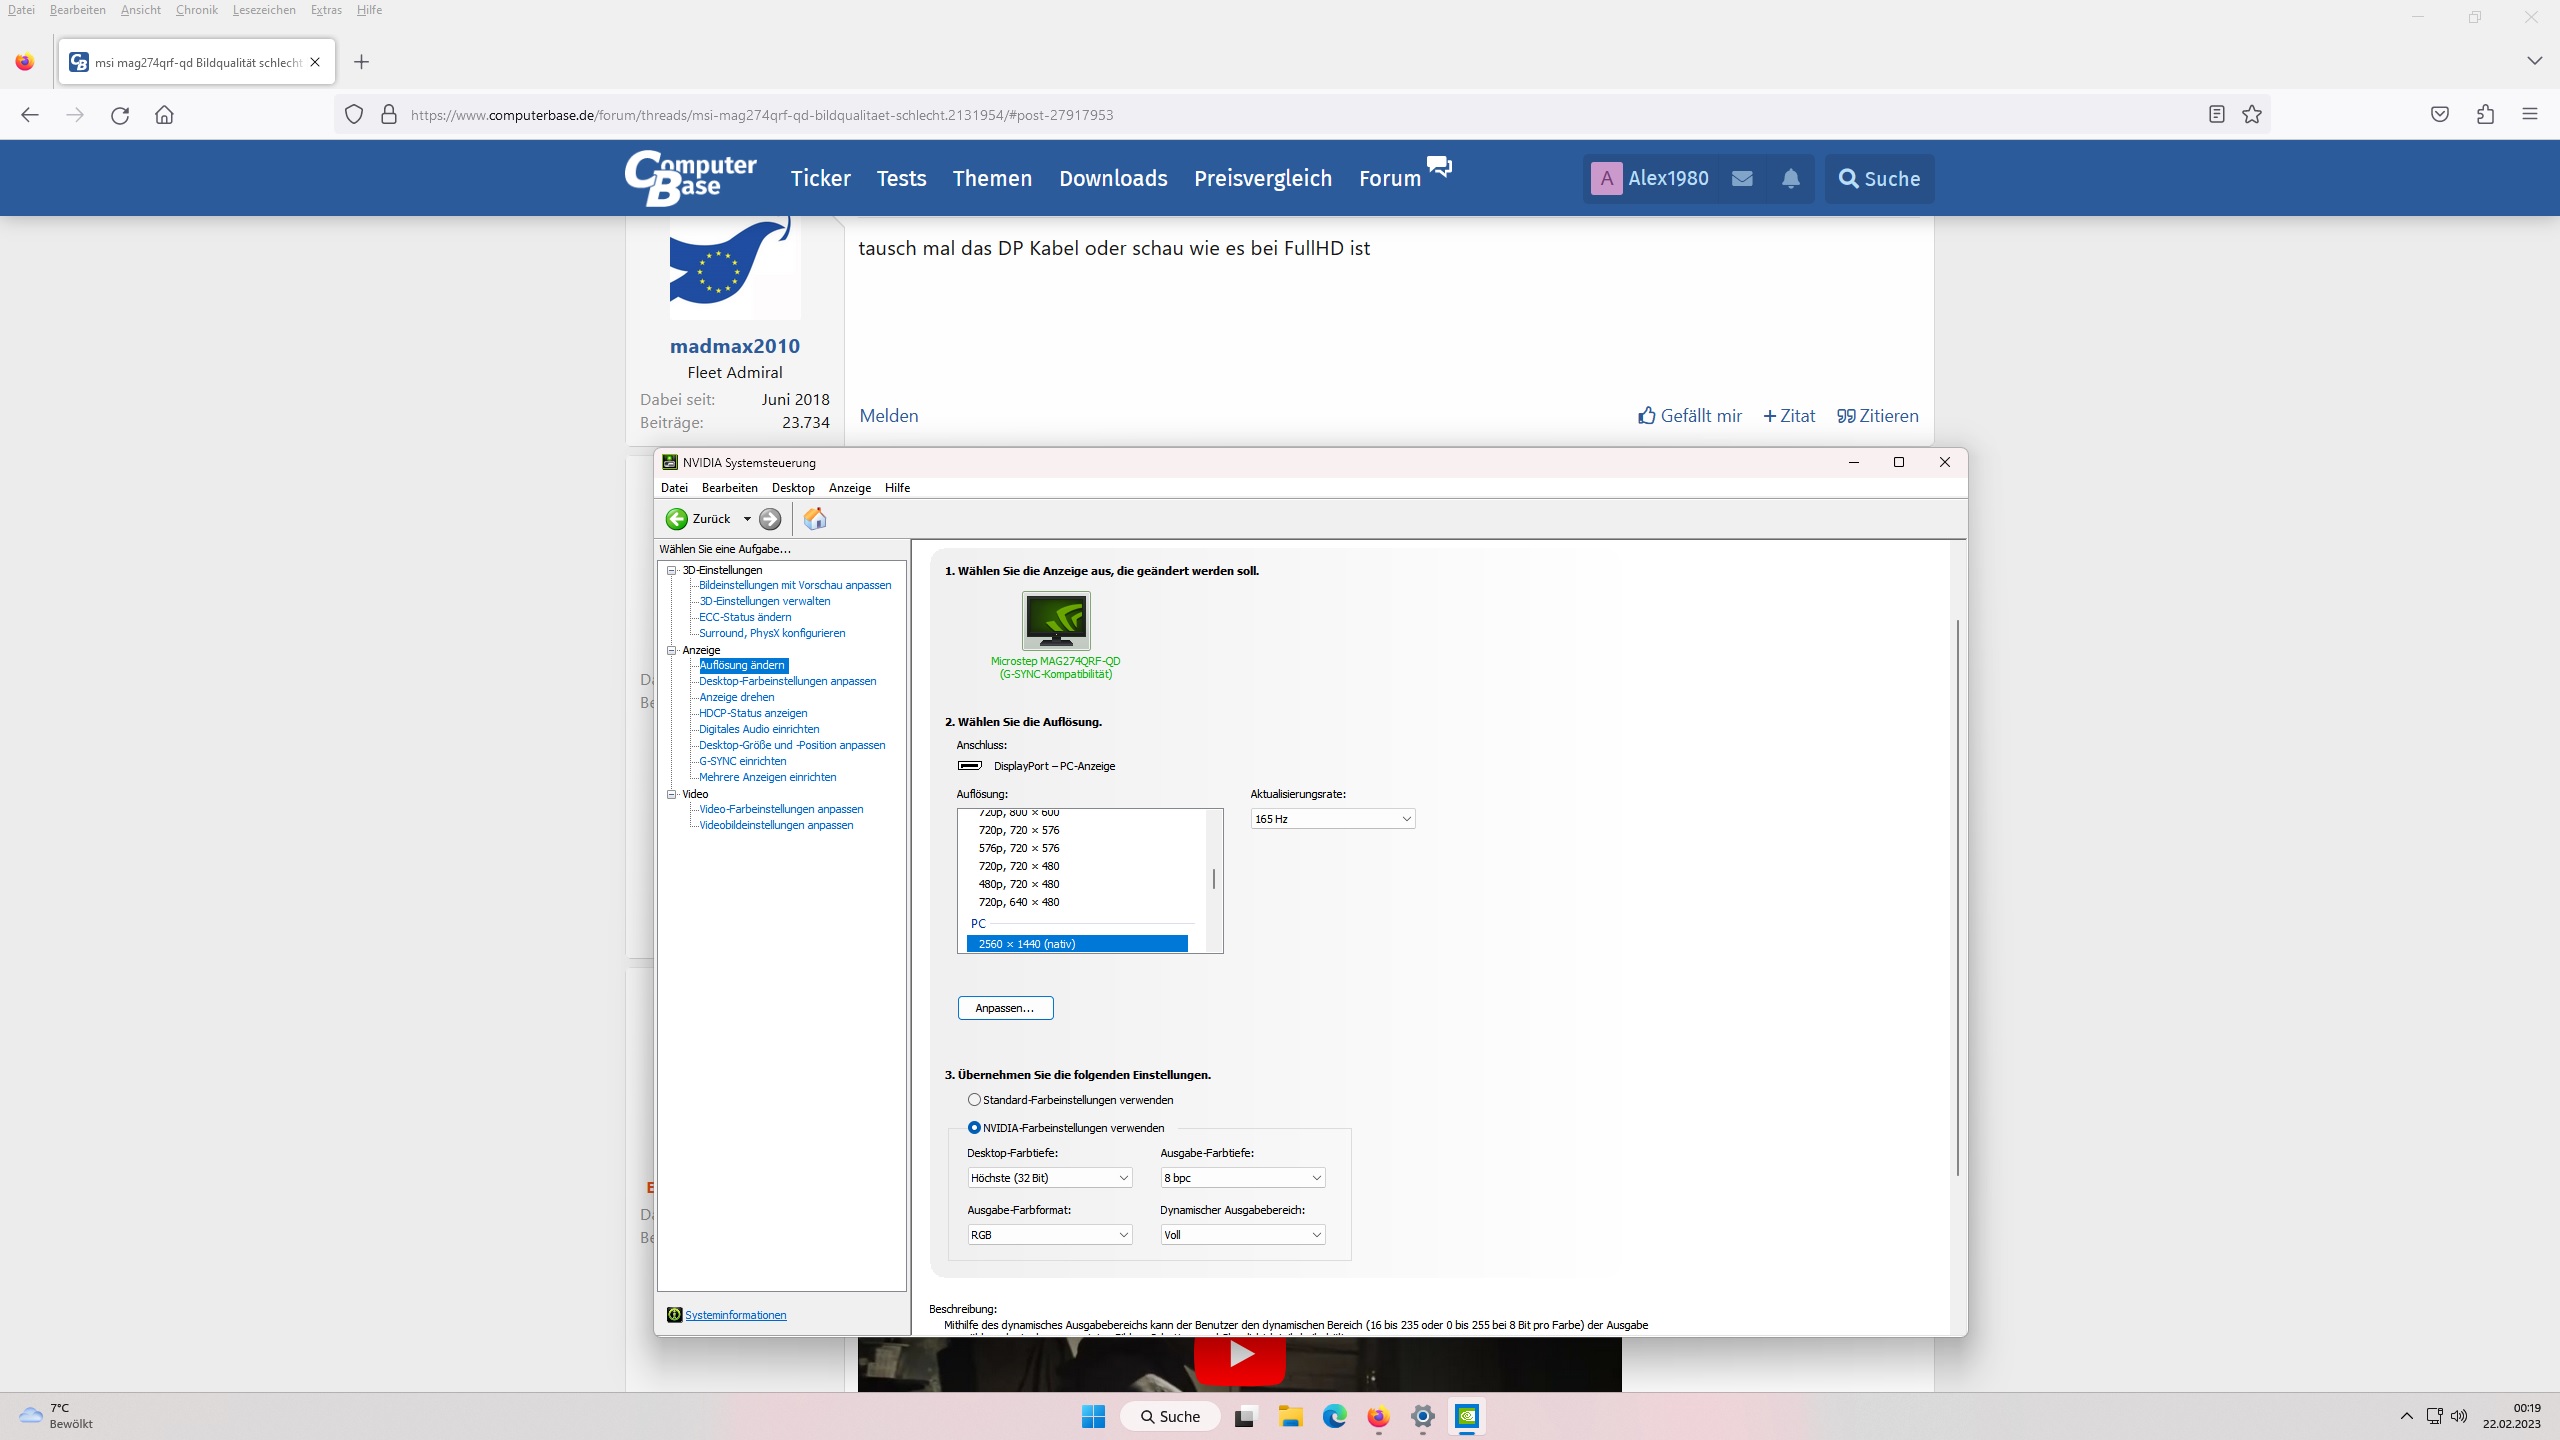Open ComputerBase messages envelope icon
2560x1440 pixels.
(x=1742, y=179)
